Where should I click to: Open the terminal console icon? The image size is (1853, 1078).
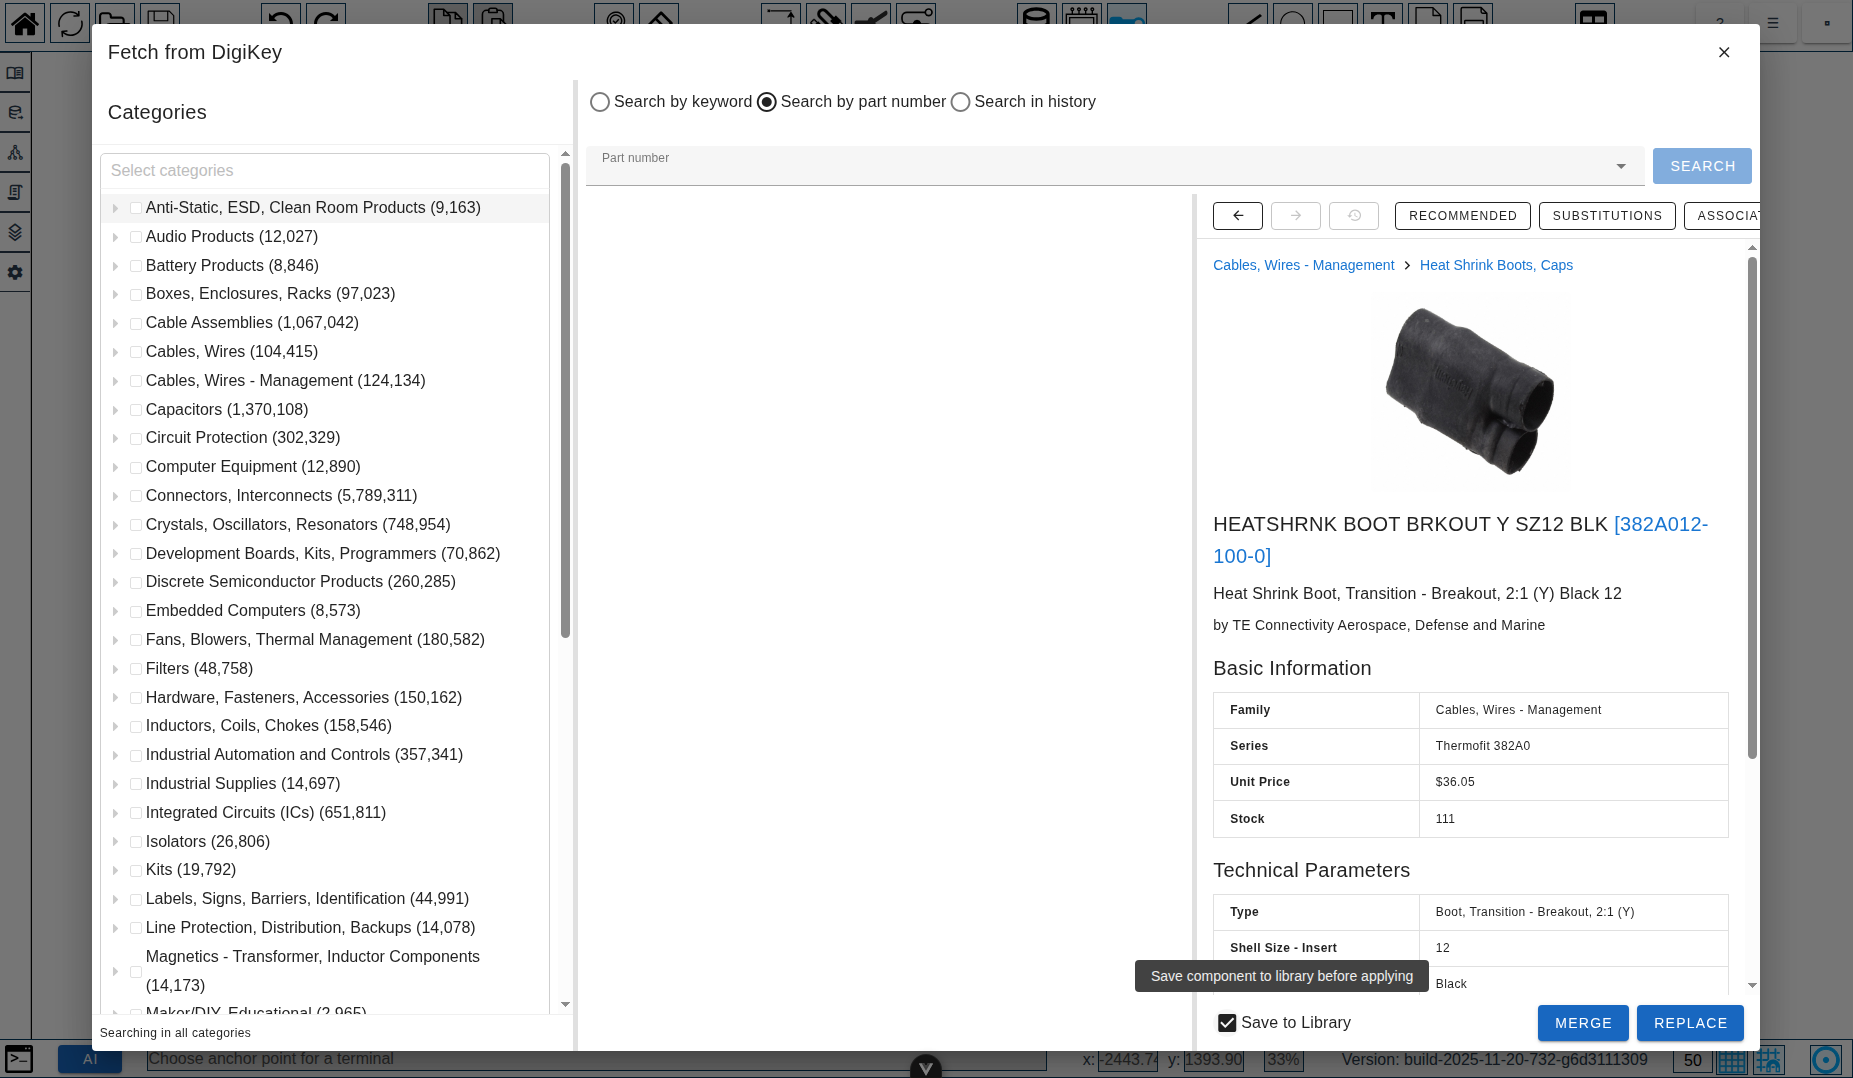pyautogui.click(x=19, y=1059)
